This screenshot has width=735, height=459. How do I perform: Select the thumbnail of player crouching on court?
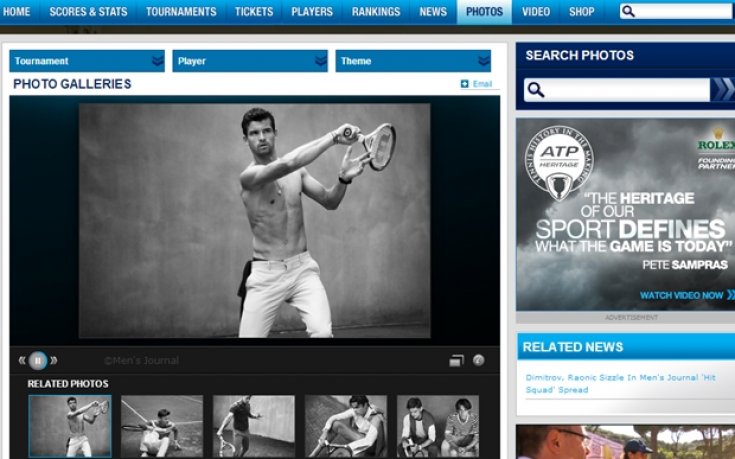pos(162,426)
